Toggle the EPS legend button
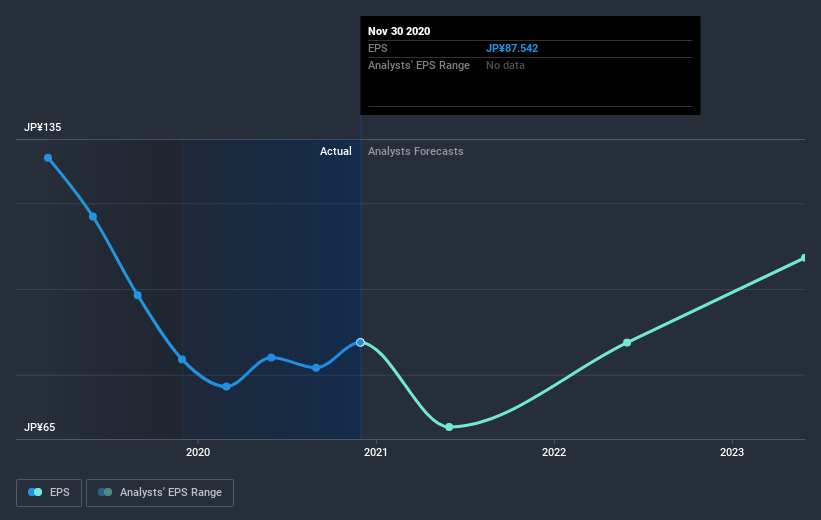Screen dimensions: 821x520 [x=49, y=493]
